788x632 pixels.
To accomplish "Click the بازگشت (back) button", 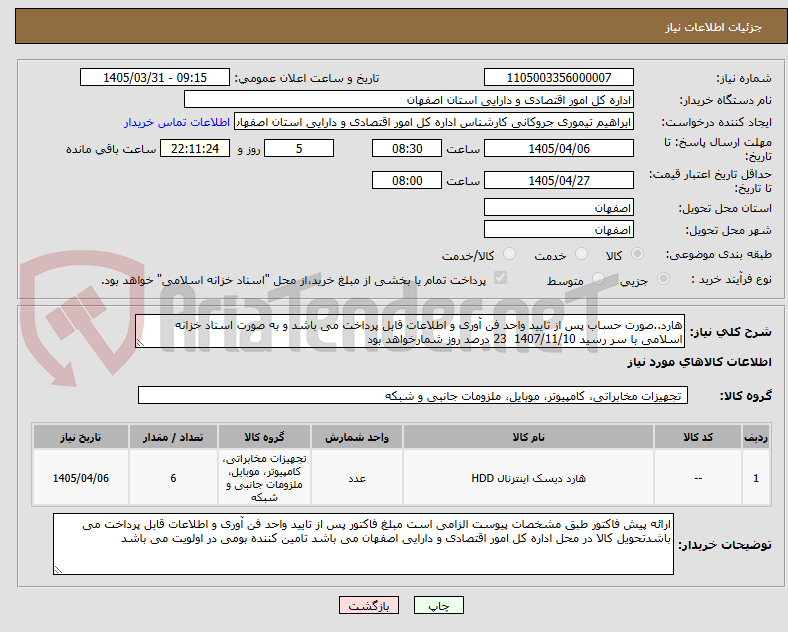I will 369,605.
